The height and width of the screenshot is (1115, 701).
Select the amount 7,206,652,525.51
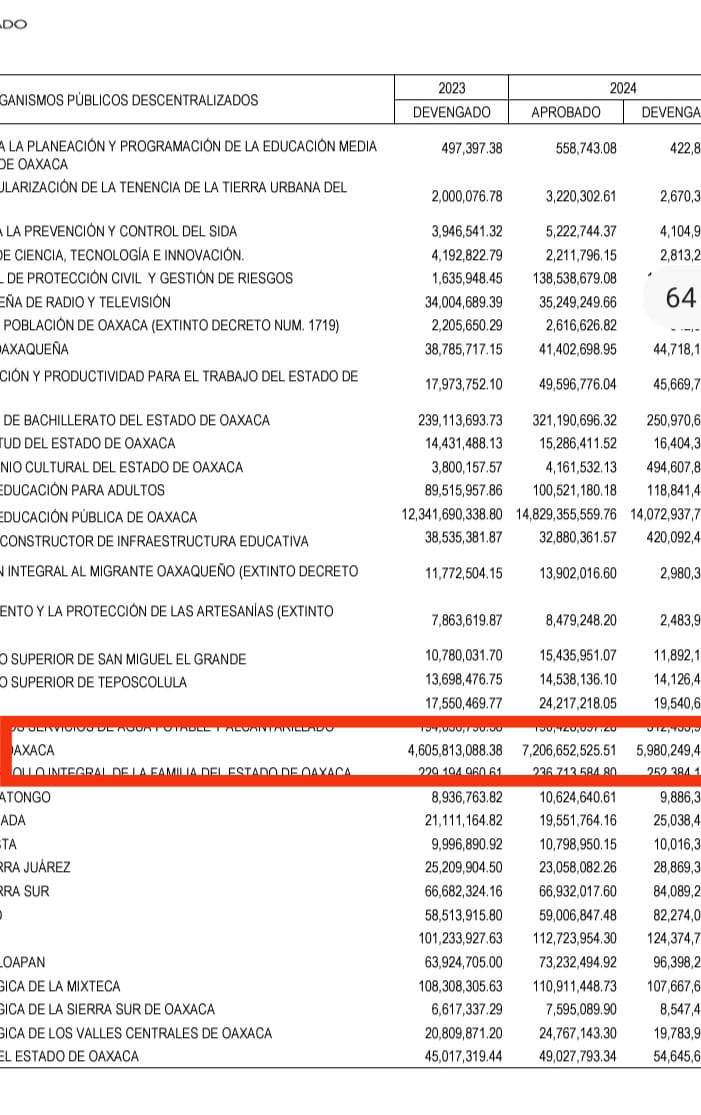click(569, 750)
